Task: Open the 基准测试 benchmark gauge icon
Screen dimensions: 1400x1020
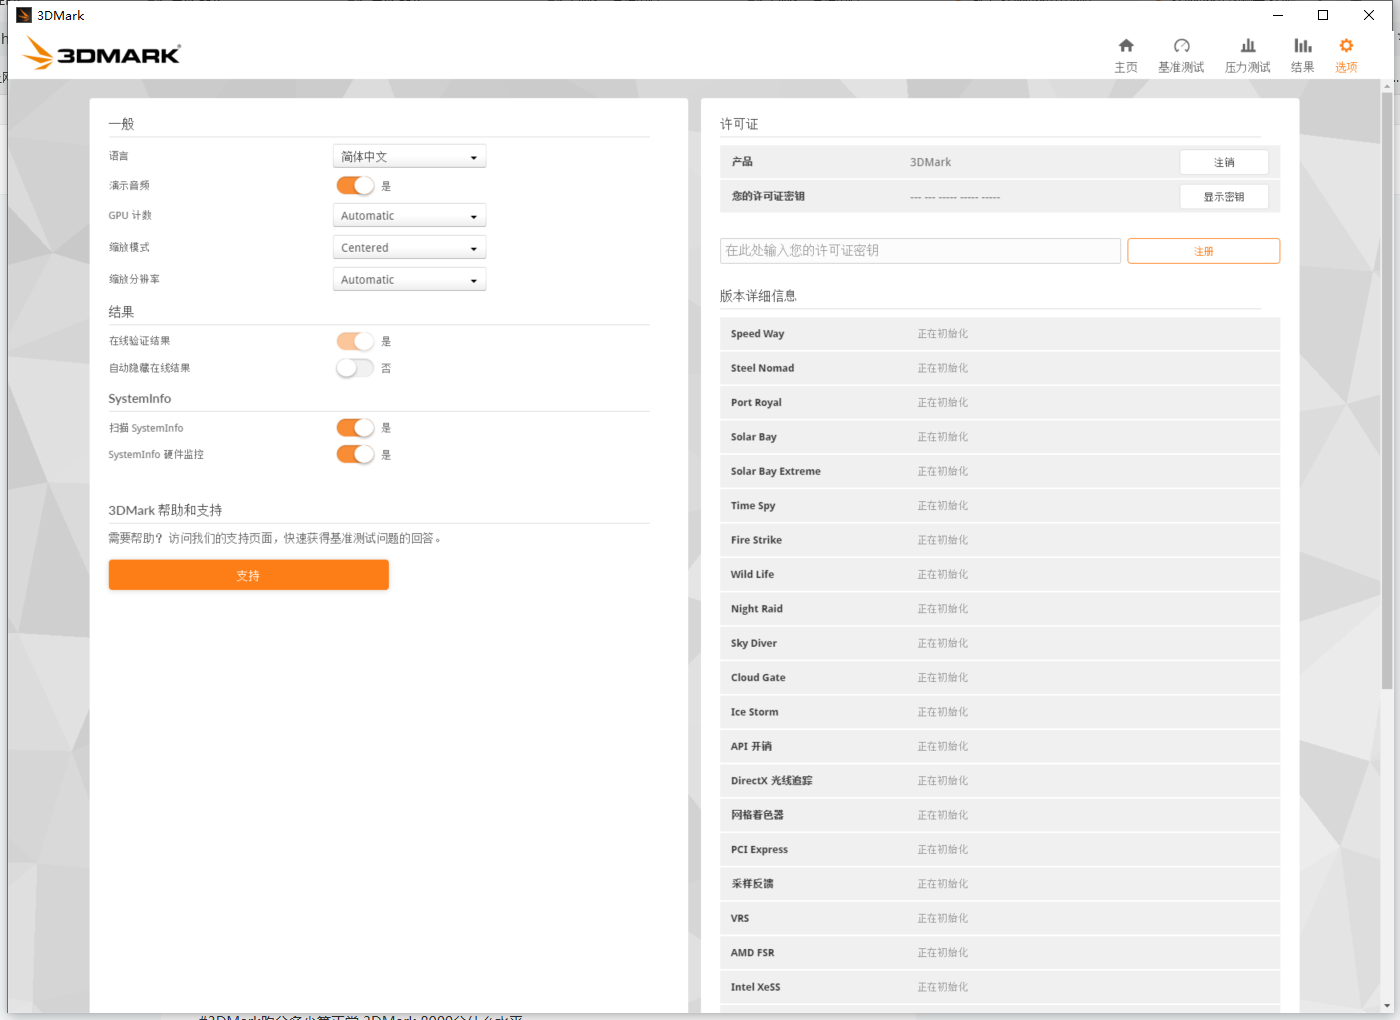Action: coord(1181,46)
